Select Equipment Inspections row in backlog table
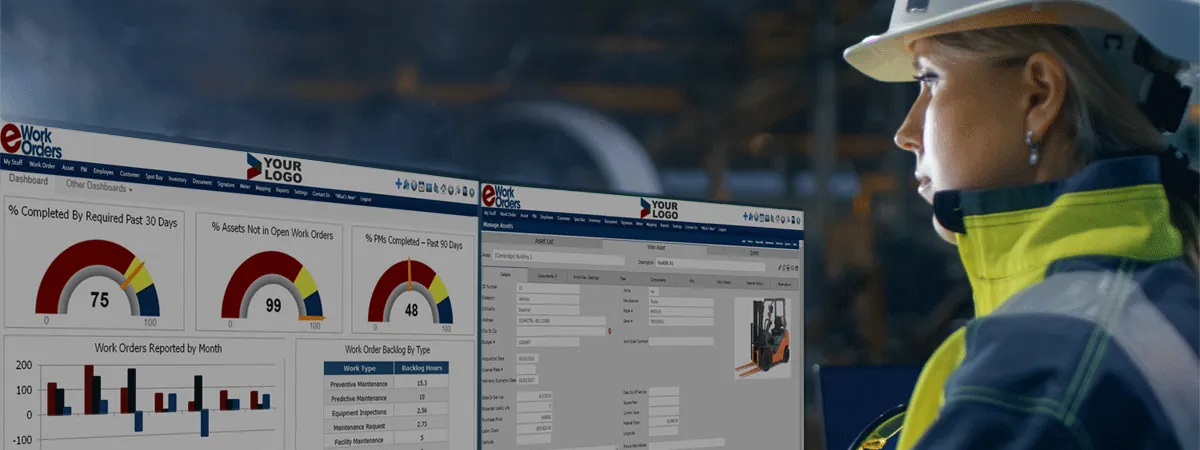Image resolution: width=1200 pixels, height=450 pixels. (387, 411)
